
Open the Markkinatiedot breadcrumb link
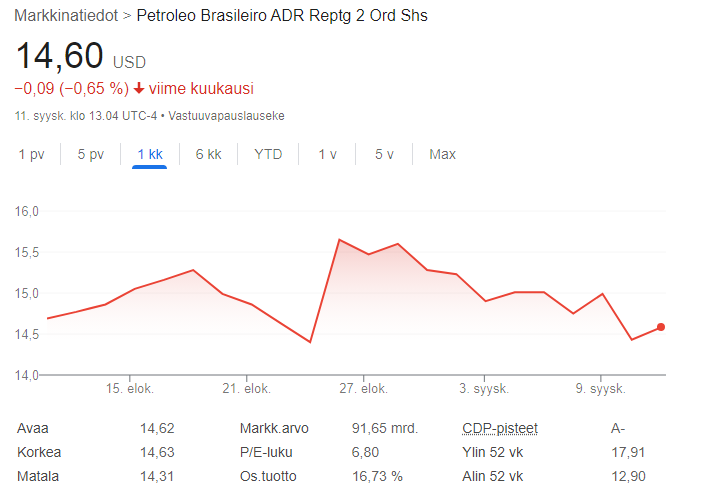(x=66, y=16)
